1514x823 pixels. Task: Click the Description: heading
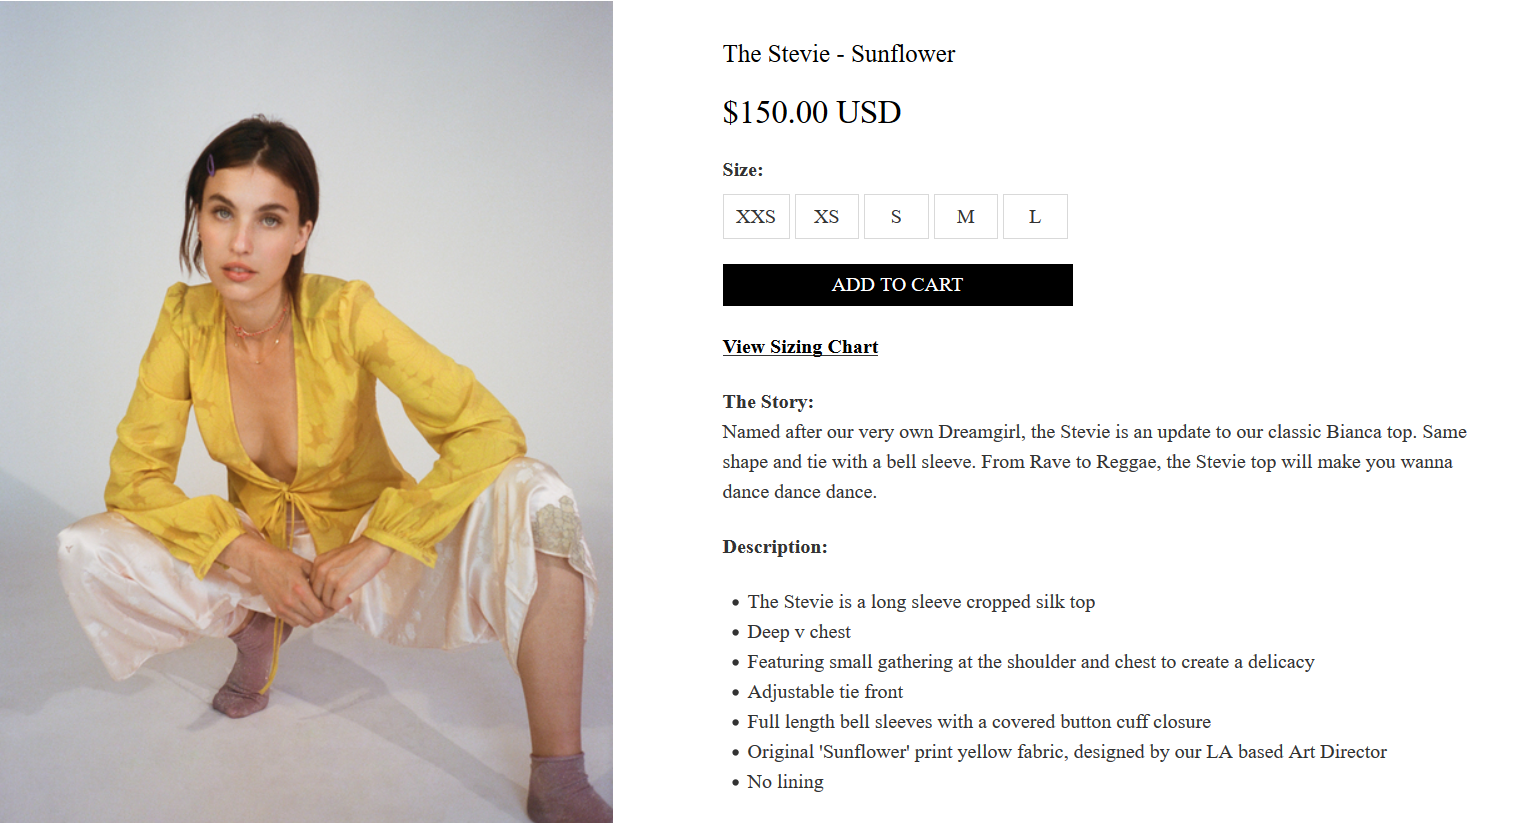click(775, 547)
